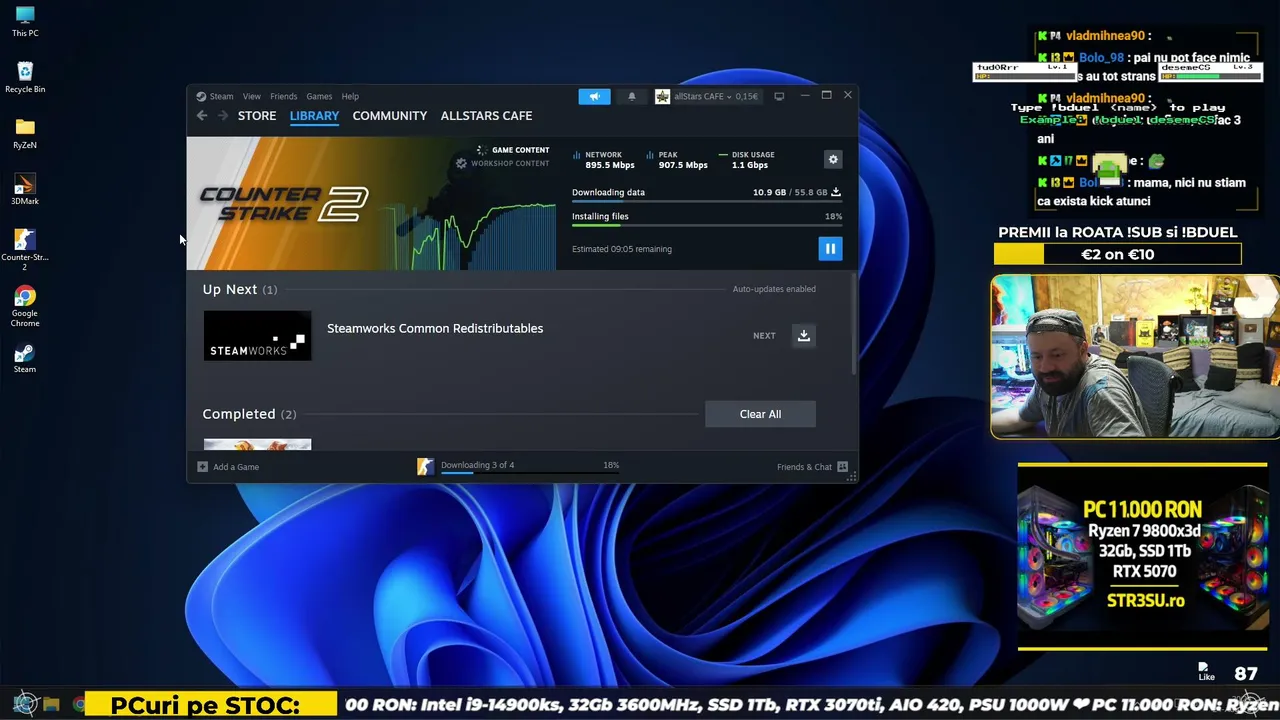Open the ALLSTARS CAFE profile tab
1280x720 pixels.
486,116
